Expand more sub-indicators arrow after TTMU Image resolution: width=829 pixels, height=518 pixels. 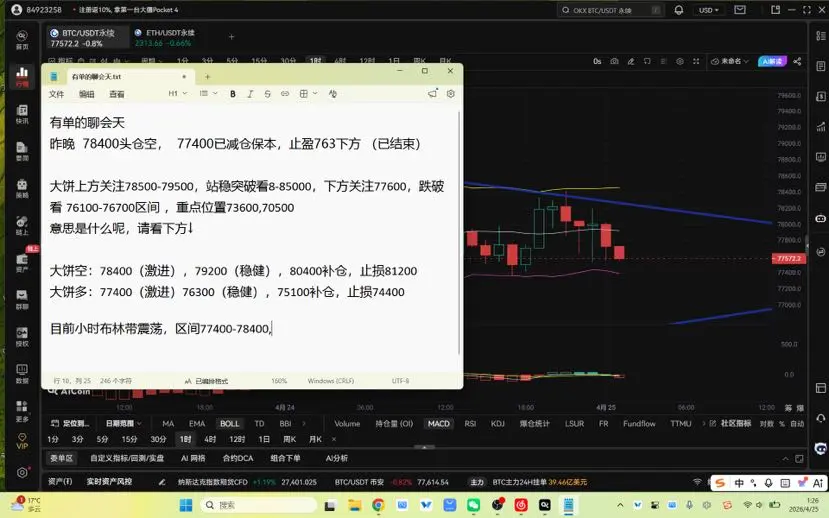pyautogui.click(x=704, y=423)
